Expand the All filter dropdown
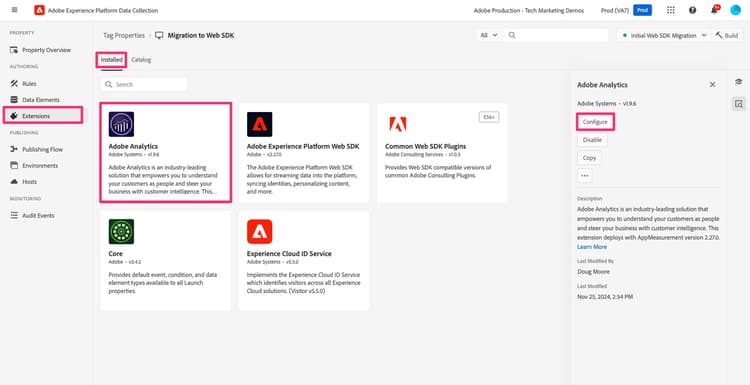This screenshot has height=385, width=750. tap(489, 35)
